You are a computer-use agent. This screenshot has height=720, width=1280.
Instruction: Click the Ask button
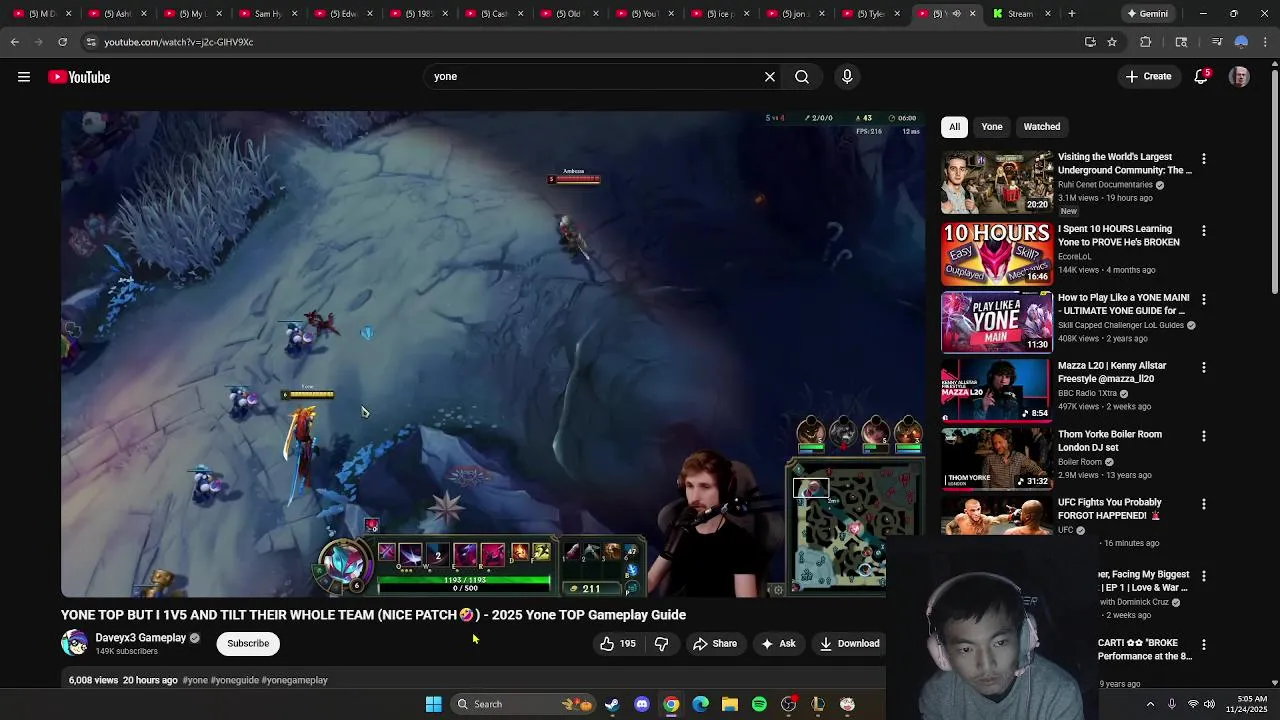[779, 644]
